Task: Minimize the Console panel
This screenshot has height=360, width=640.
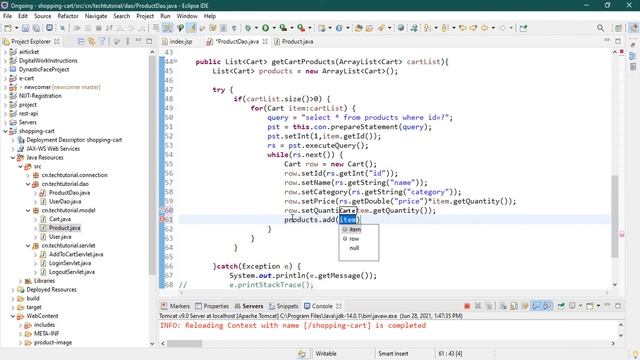Action: 607,305
